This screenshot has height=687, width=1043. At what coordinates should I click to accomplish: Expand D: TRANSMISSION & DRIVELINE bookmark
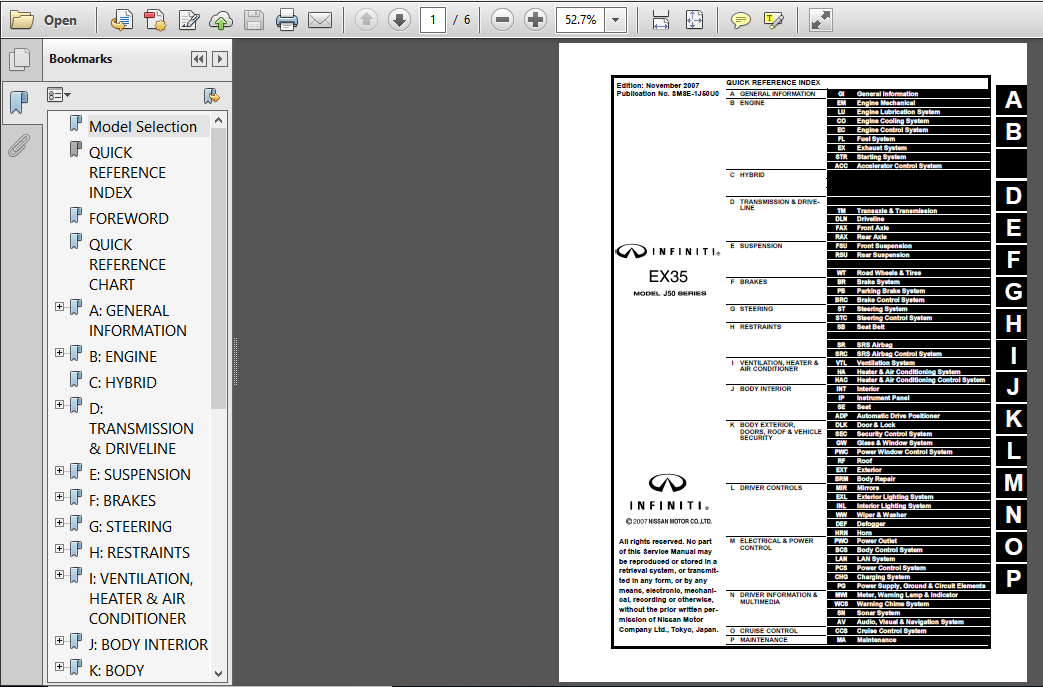point(59,404)
